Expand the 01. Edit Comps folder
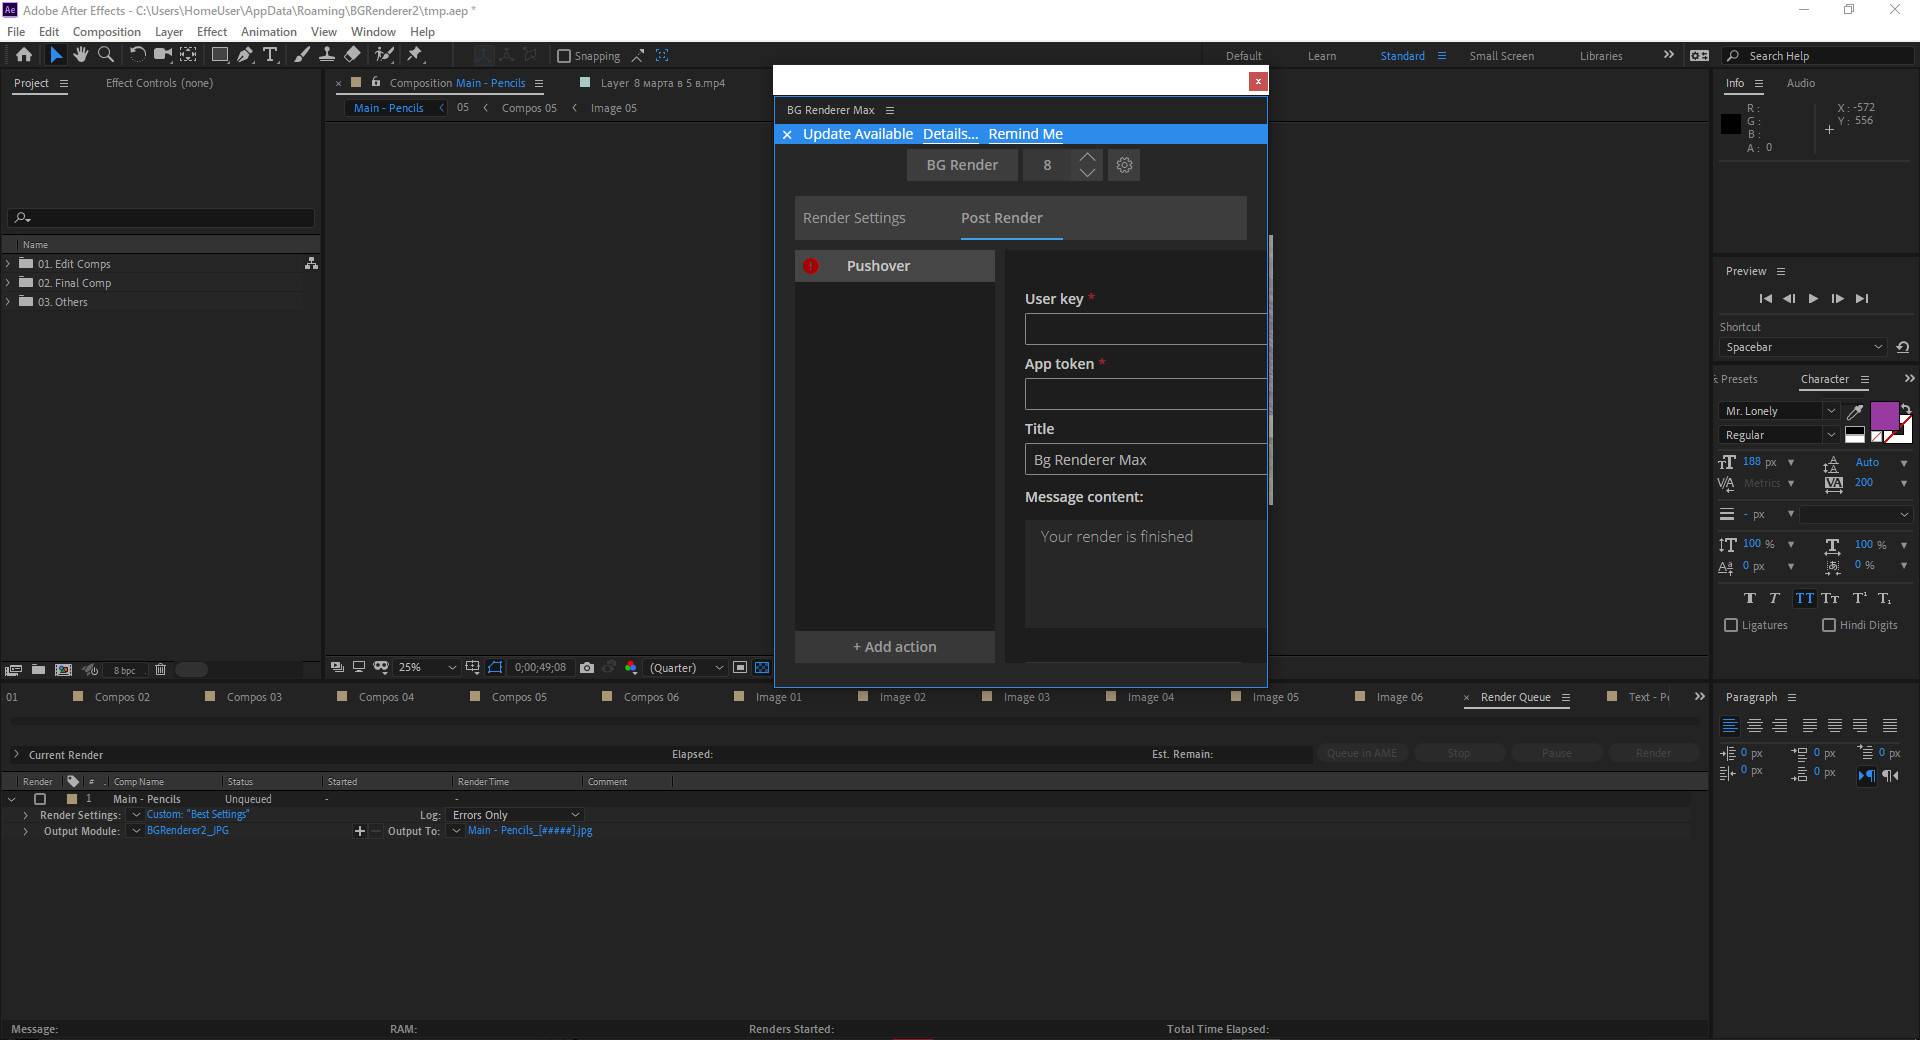Image resolution: width=1920 pixels, height=1040 pixels. click(x=8, y=264)
